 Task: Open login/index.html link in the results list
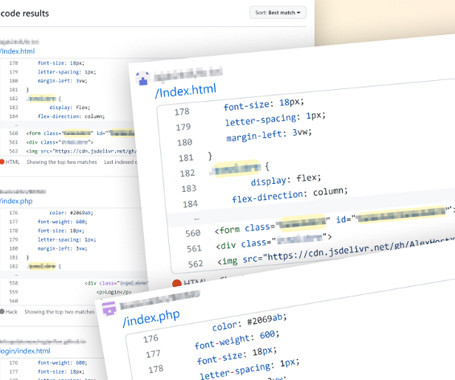(x=25, y=351)
